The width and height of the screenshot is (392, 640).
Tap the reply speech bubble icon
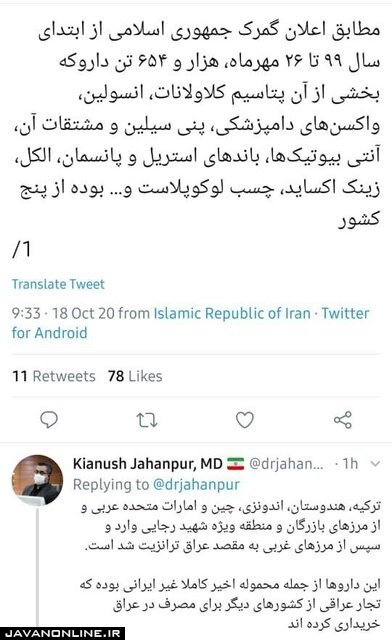coord(49,420)
